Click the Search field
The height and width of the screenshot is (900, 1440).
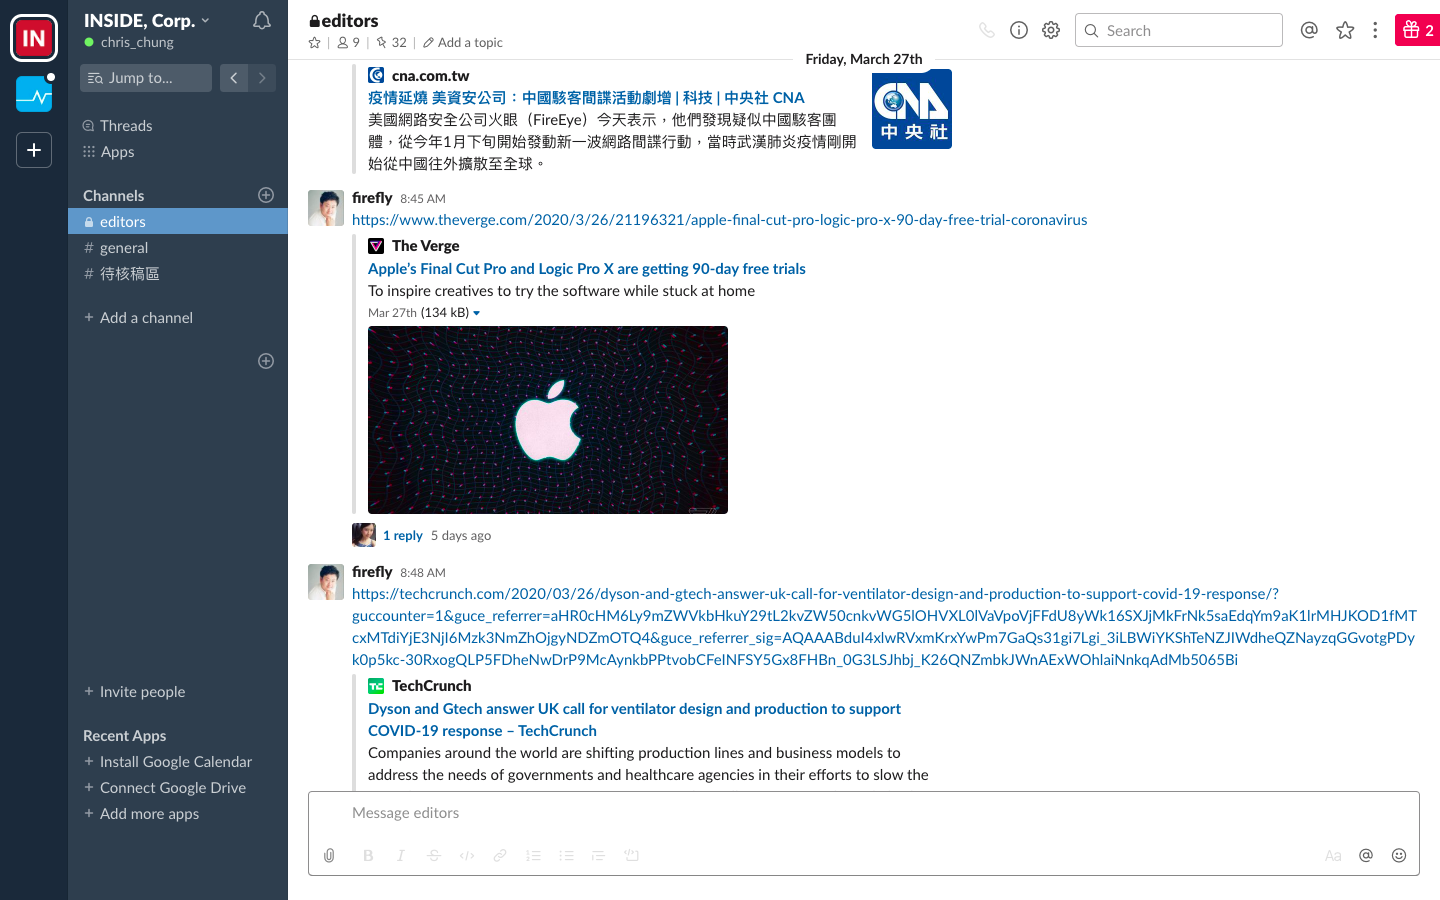[1179, 30]
